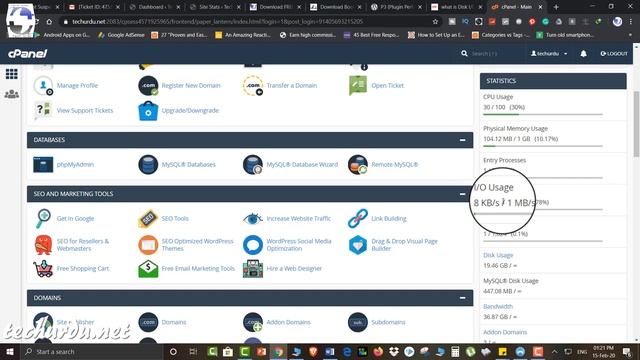Open SEO for Resellers & Webmasters icon

click(x=43, y=245)
